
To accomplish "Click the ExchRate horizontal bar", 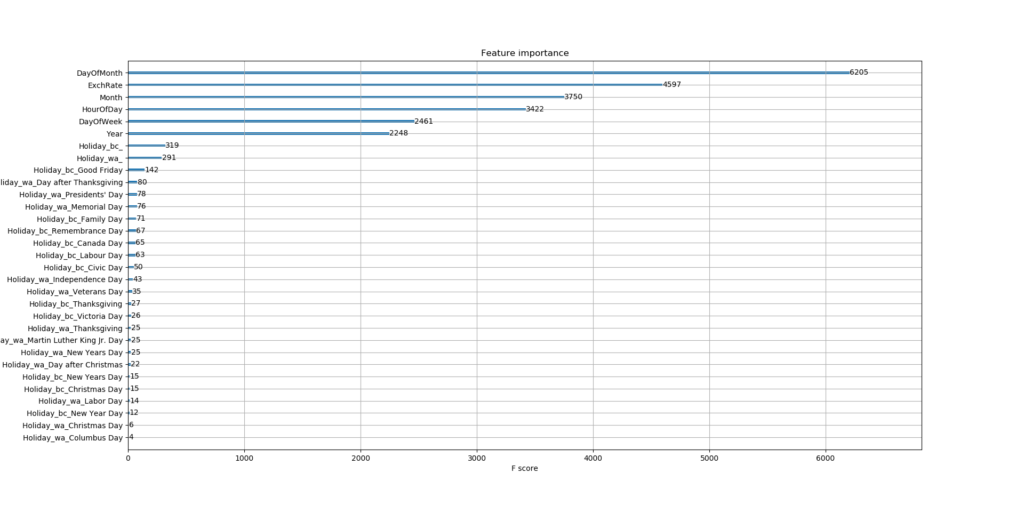I will (395, 85).
